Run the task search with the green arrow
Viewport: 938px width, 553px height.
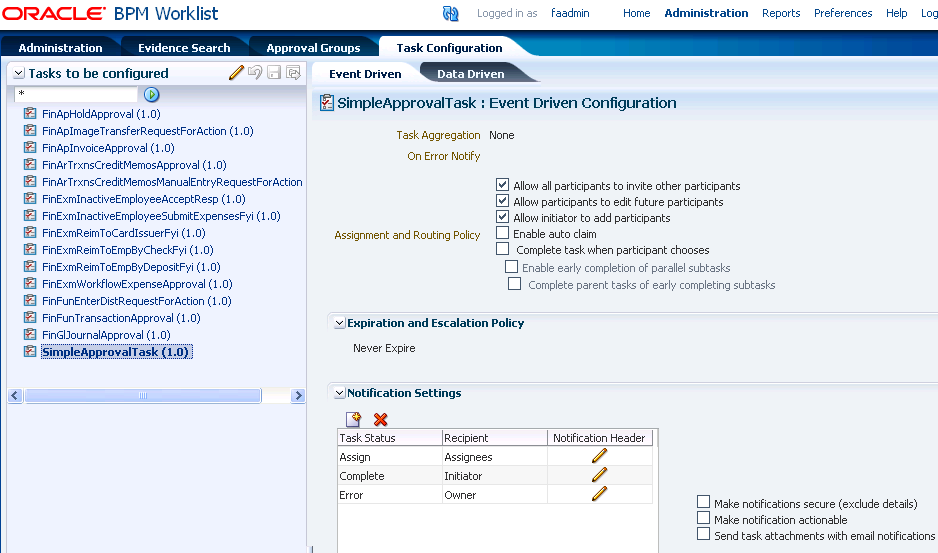151,94
